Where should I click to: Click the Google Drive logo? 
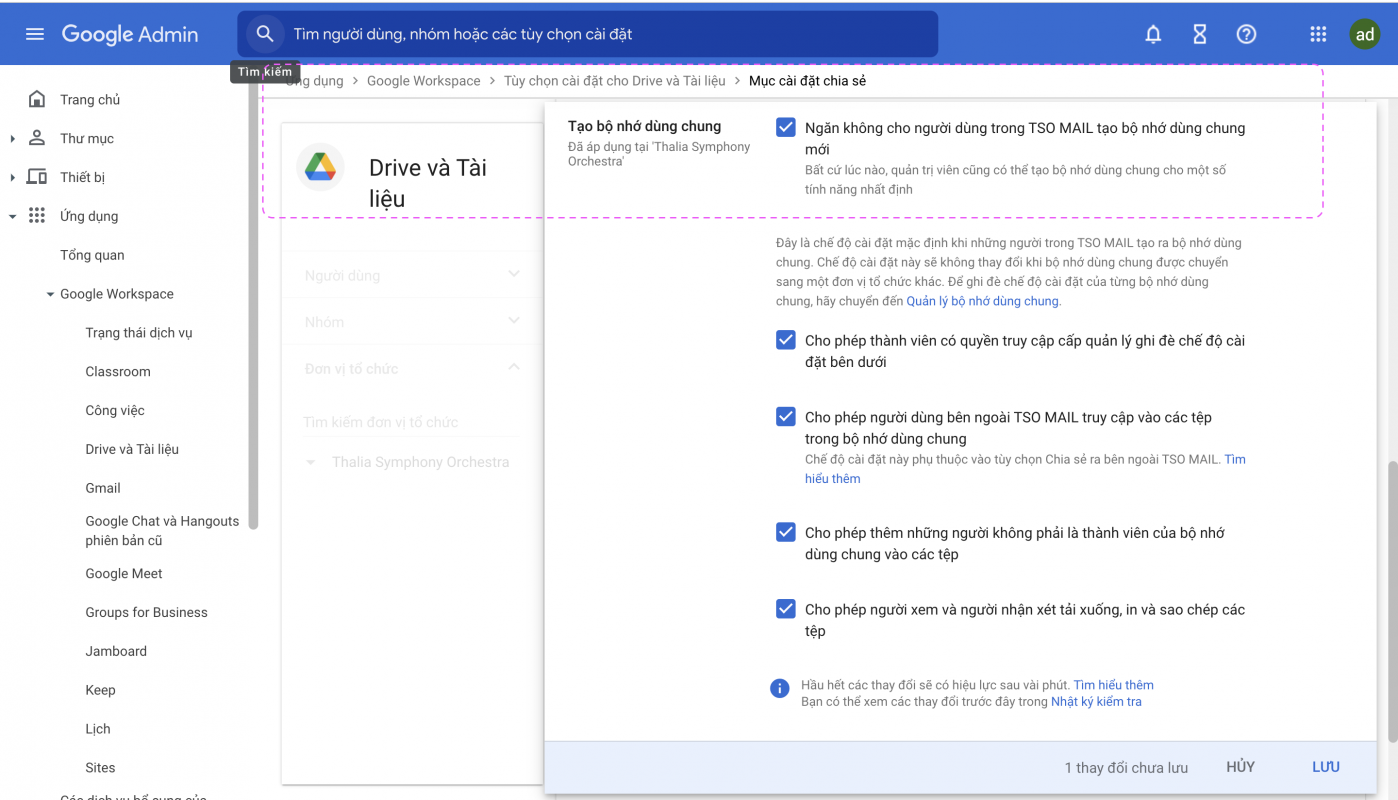pyautogui.click(x=321, y=167)
